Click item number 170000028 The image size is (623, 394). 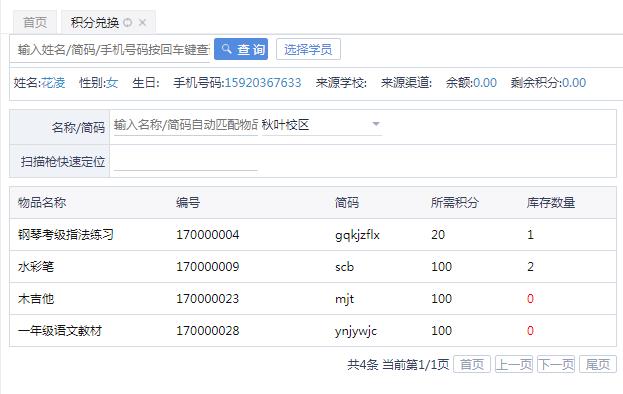(207, 330)
